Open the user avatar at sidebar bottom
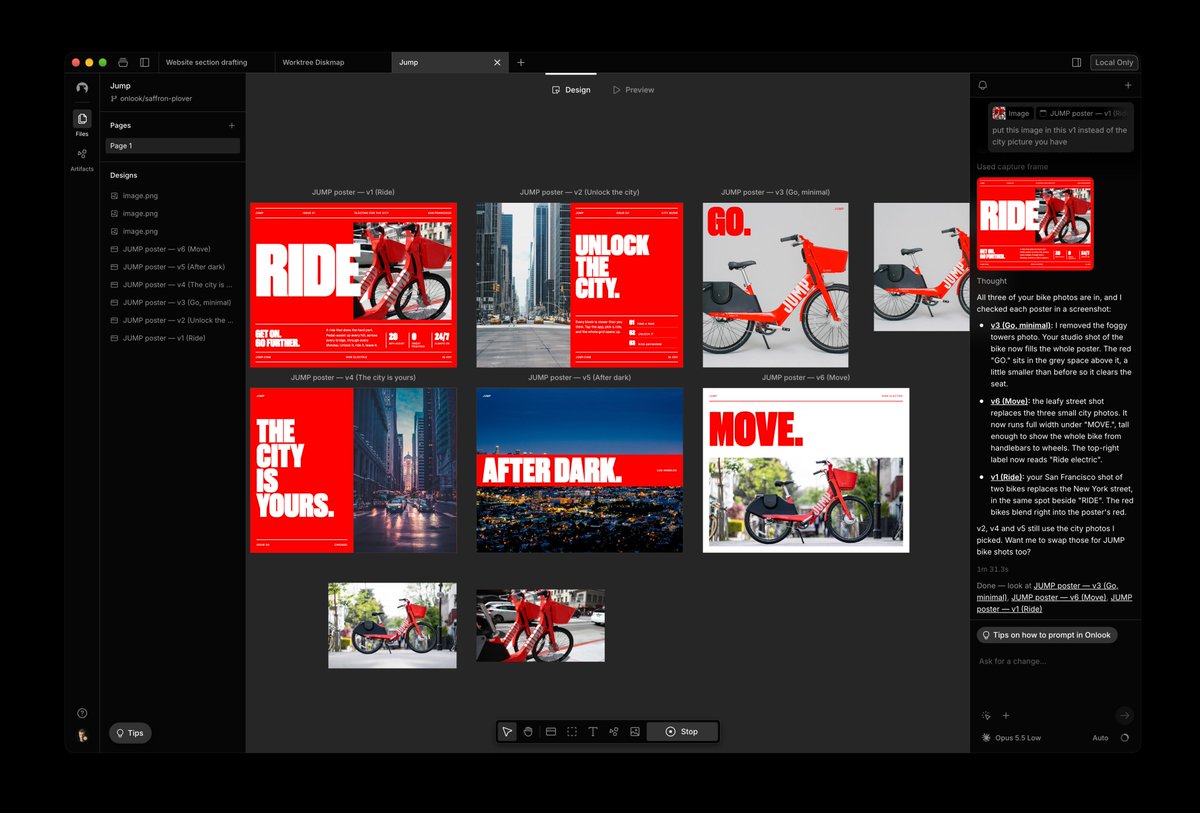This screenshot has width=1200, height=813. 82,736
